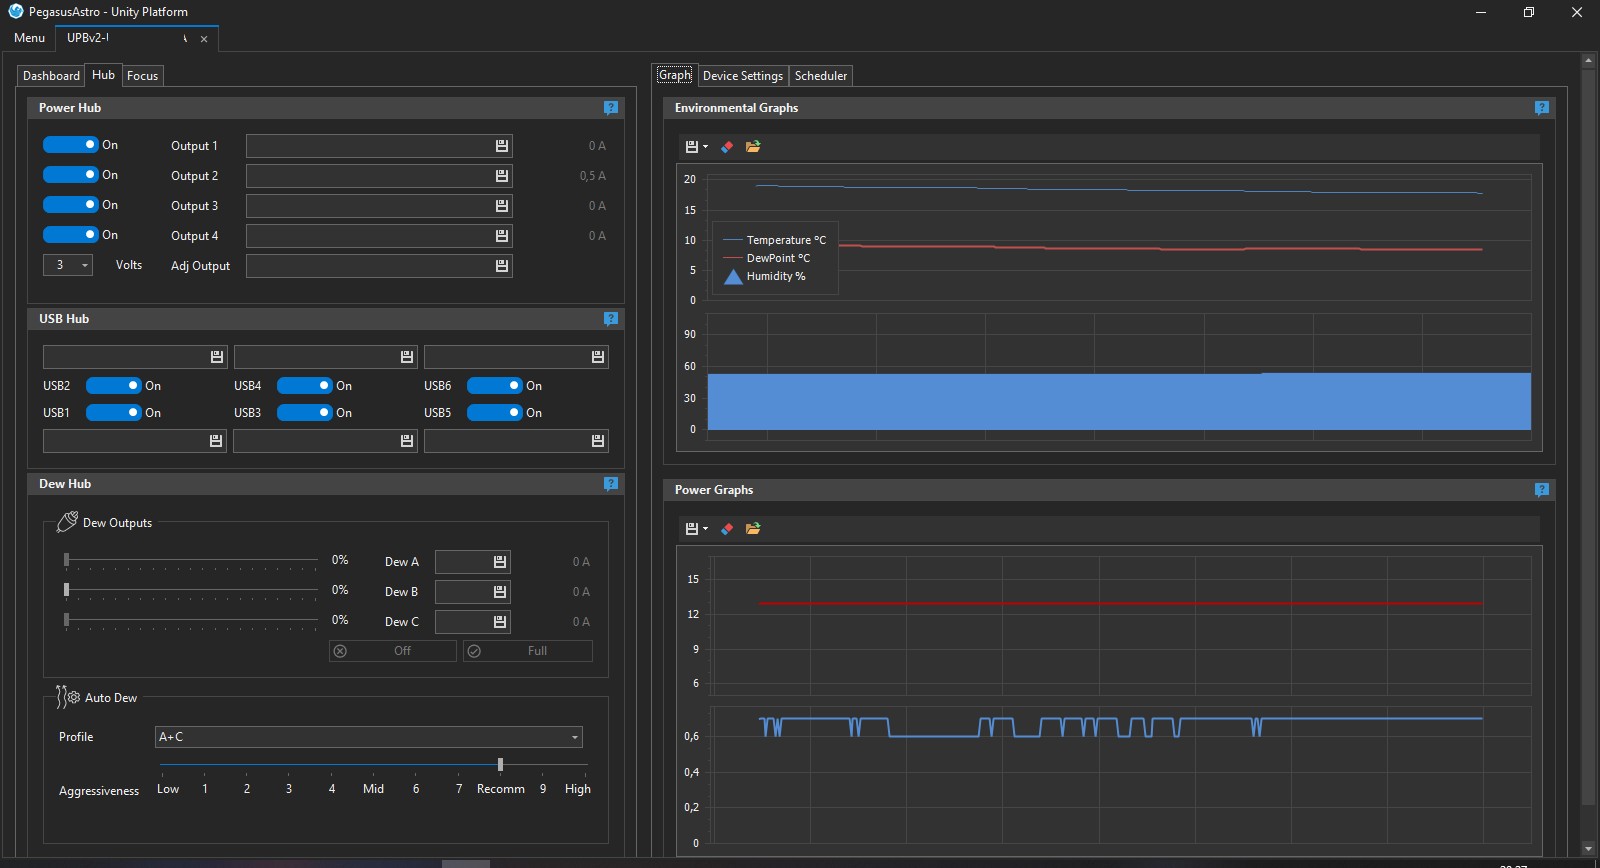Toggle Output 4 power switch
This screenshot has width=1600, height=868.
[70, 235]
